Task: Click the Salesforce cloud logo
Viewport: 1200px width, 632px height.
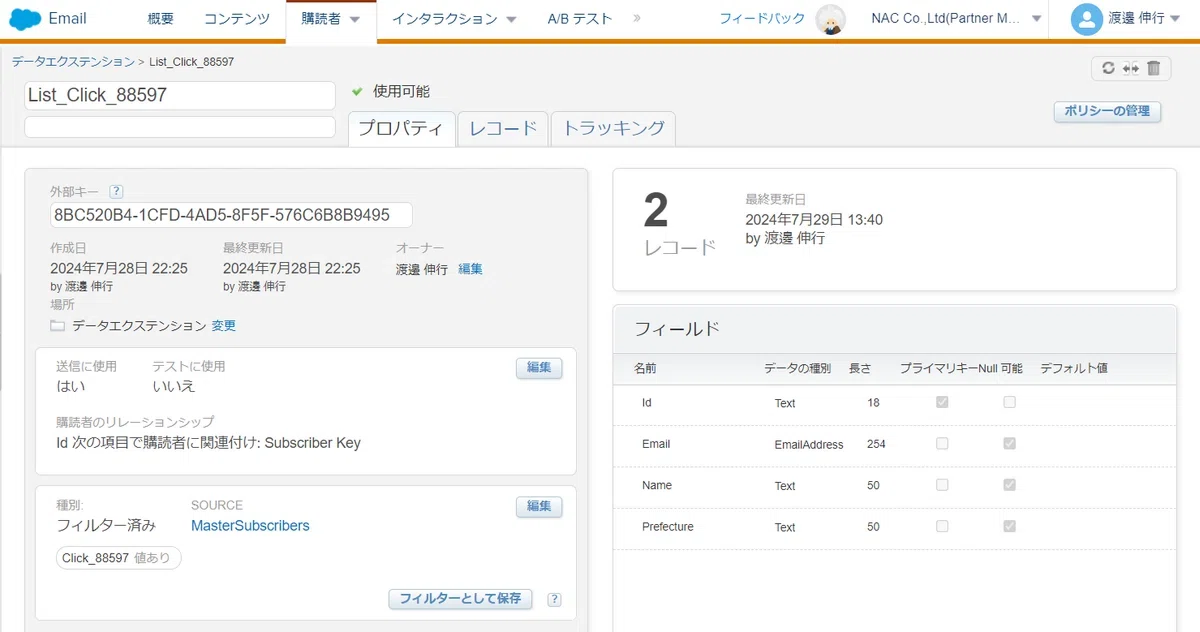Action: tap(25, 19)
